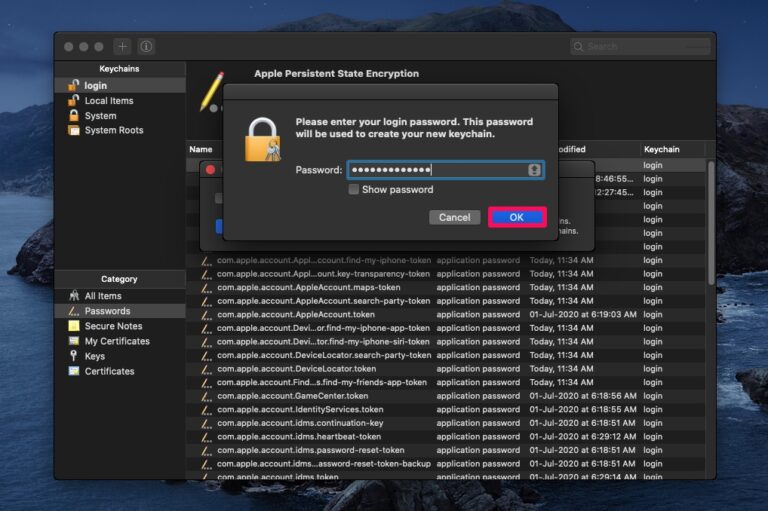Viewport: 768px width, 511px height.
Task: Click the password assistant key icon in field
Action: point(534,170)
